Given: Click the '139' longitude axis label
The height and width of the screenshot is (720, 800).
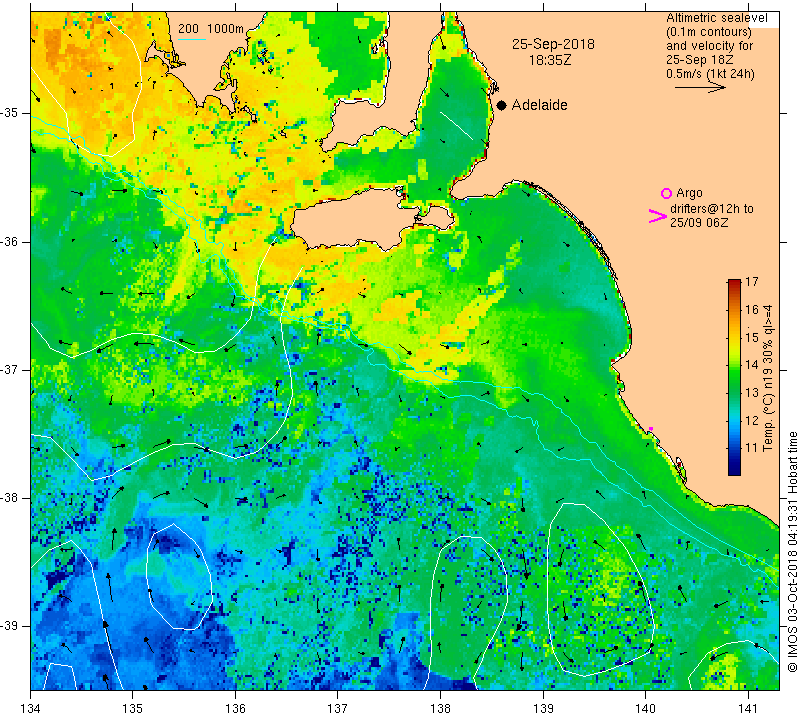Looking at the screenshot, I should pyautogui.click(x=543, y=709).
